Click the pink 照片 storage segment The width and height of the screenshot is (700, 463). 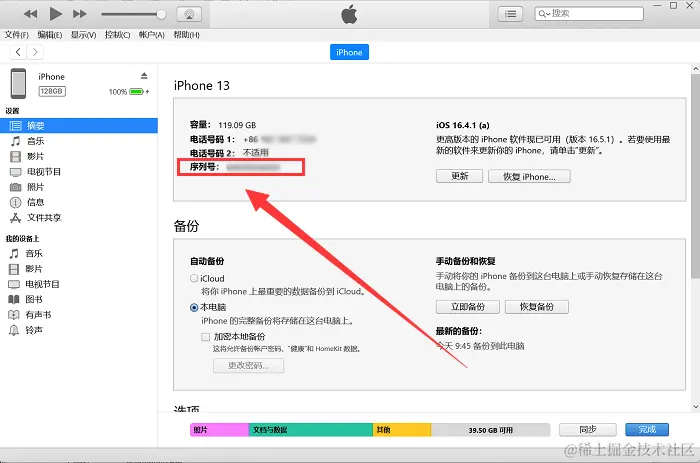(219, 430)
